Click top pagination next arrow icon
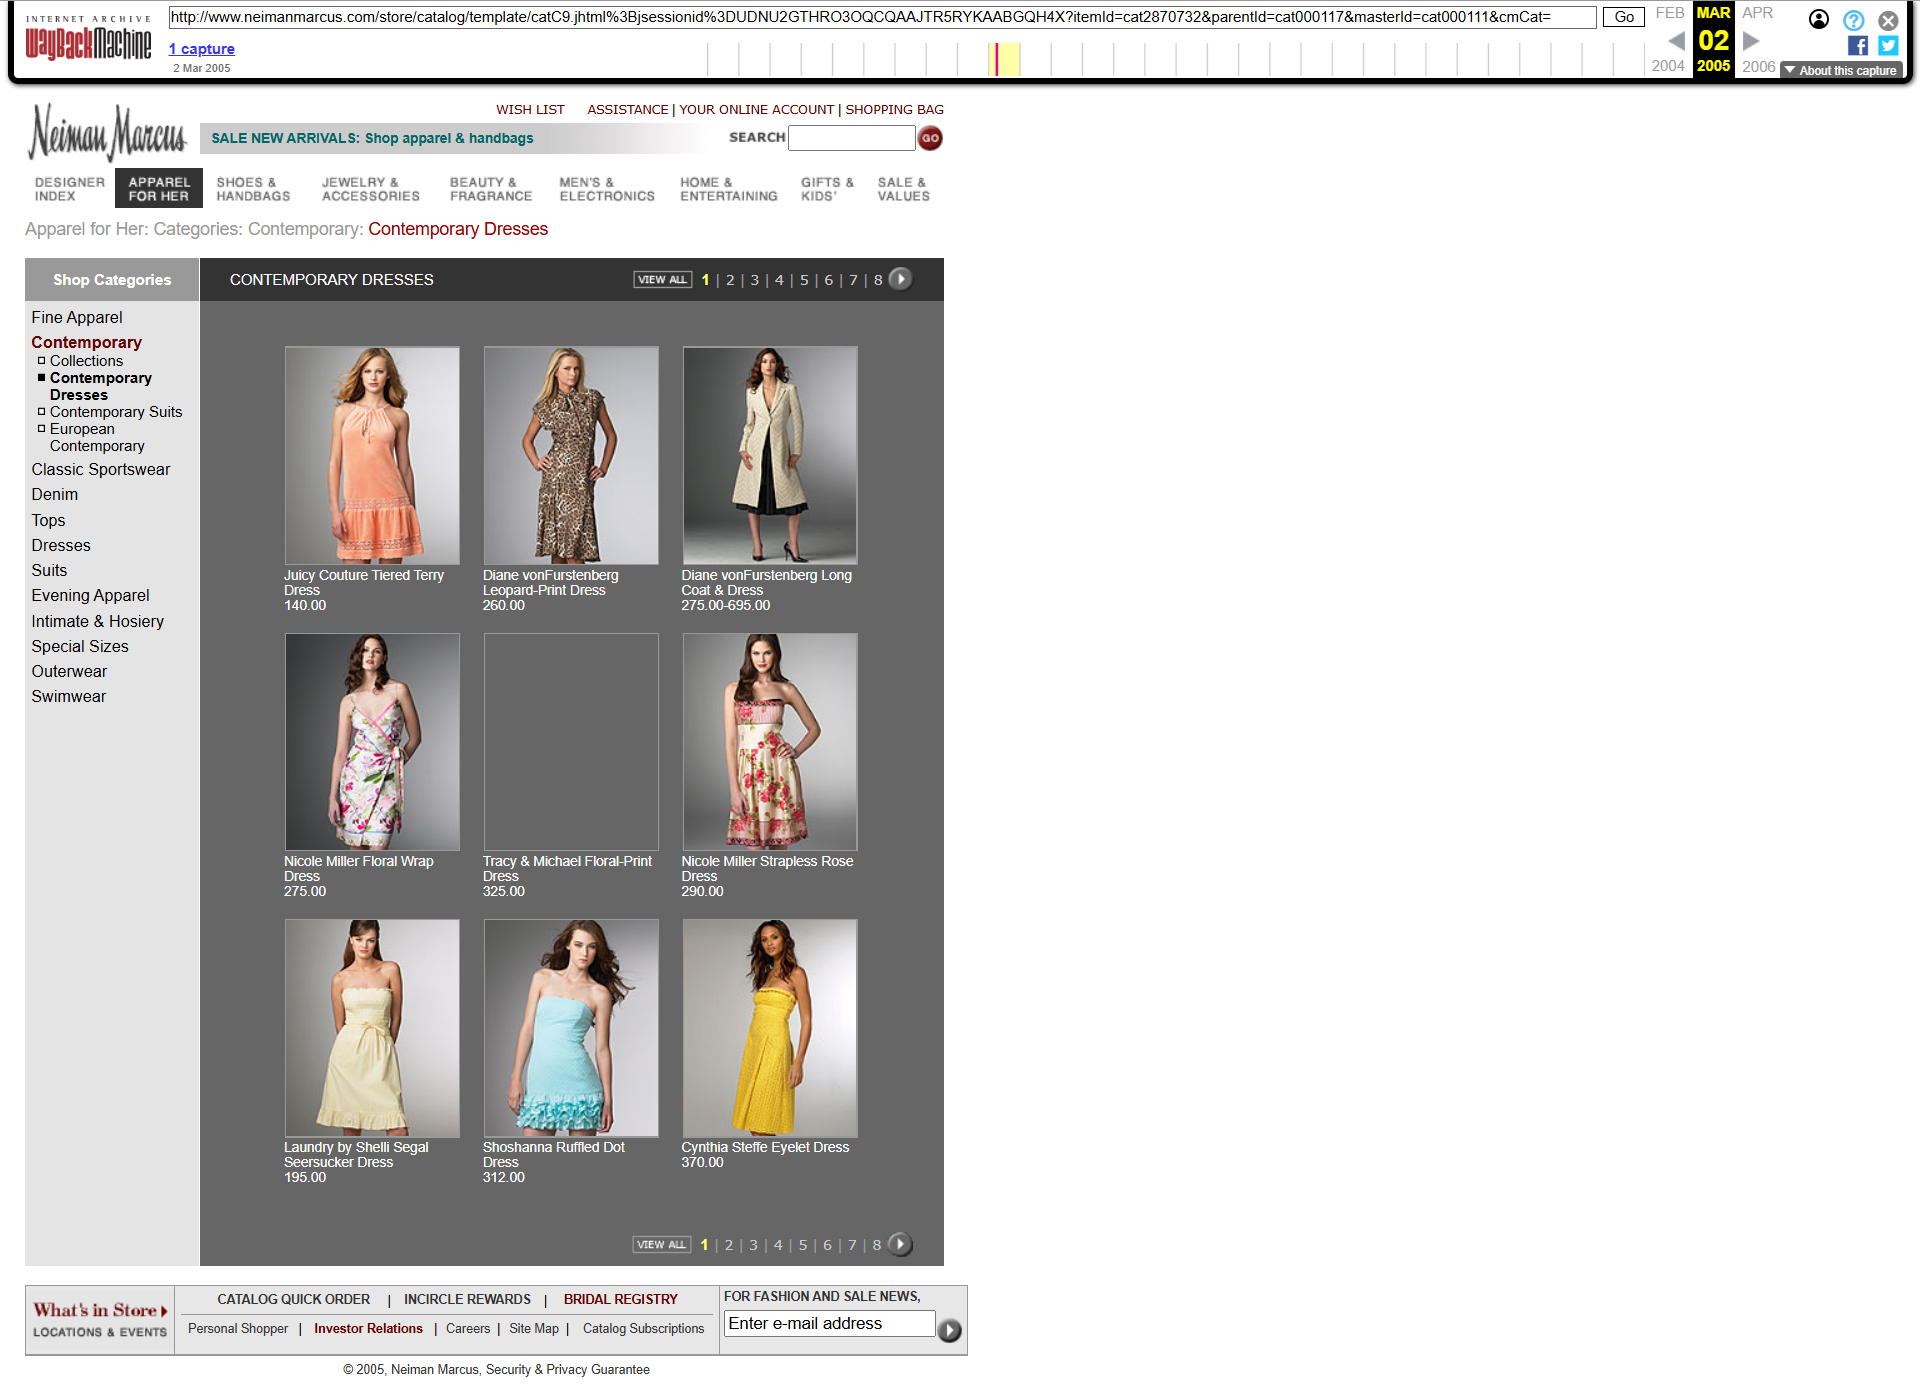1920x1388 pixels. (x=900, y=280)
